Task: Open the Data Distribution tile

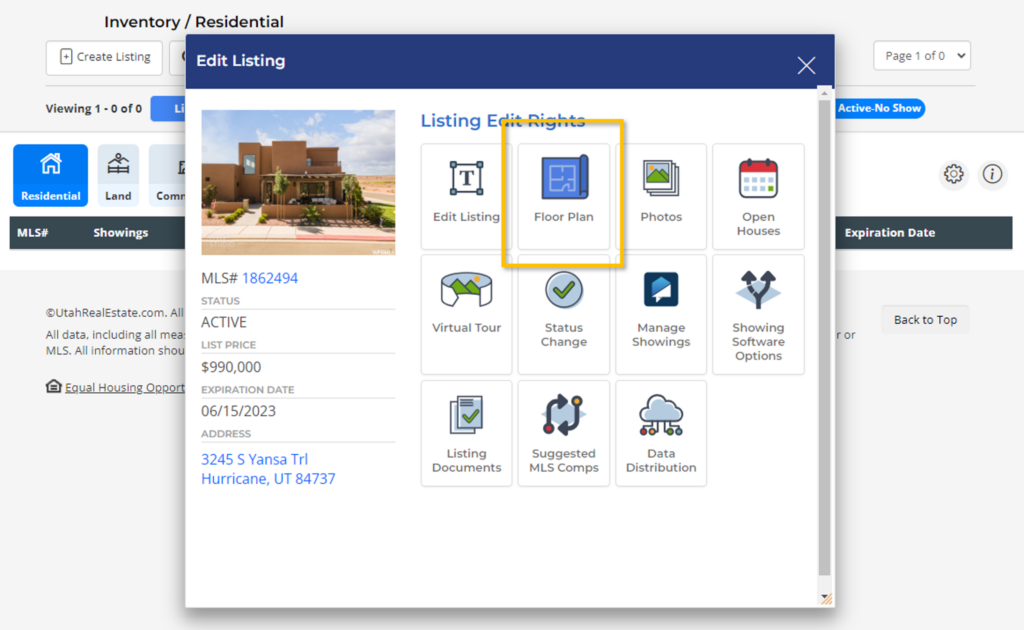Action: tap(661, 433)
